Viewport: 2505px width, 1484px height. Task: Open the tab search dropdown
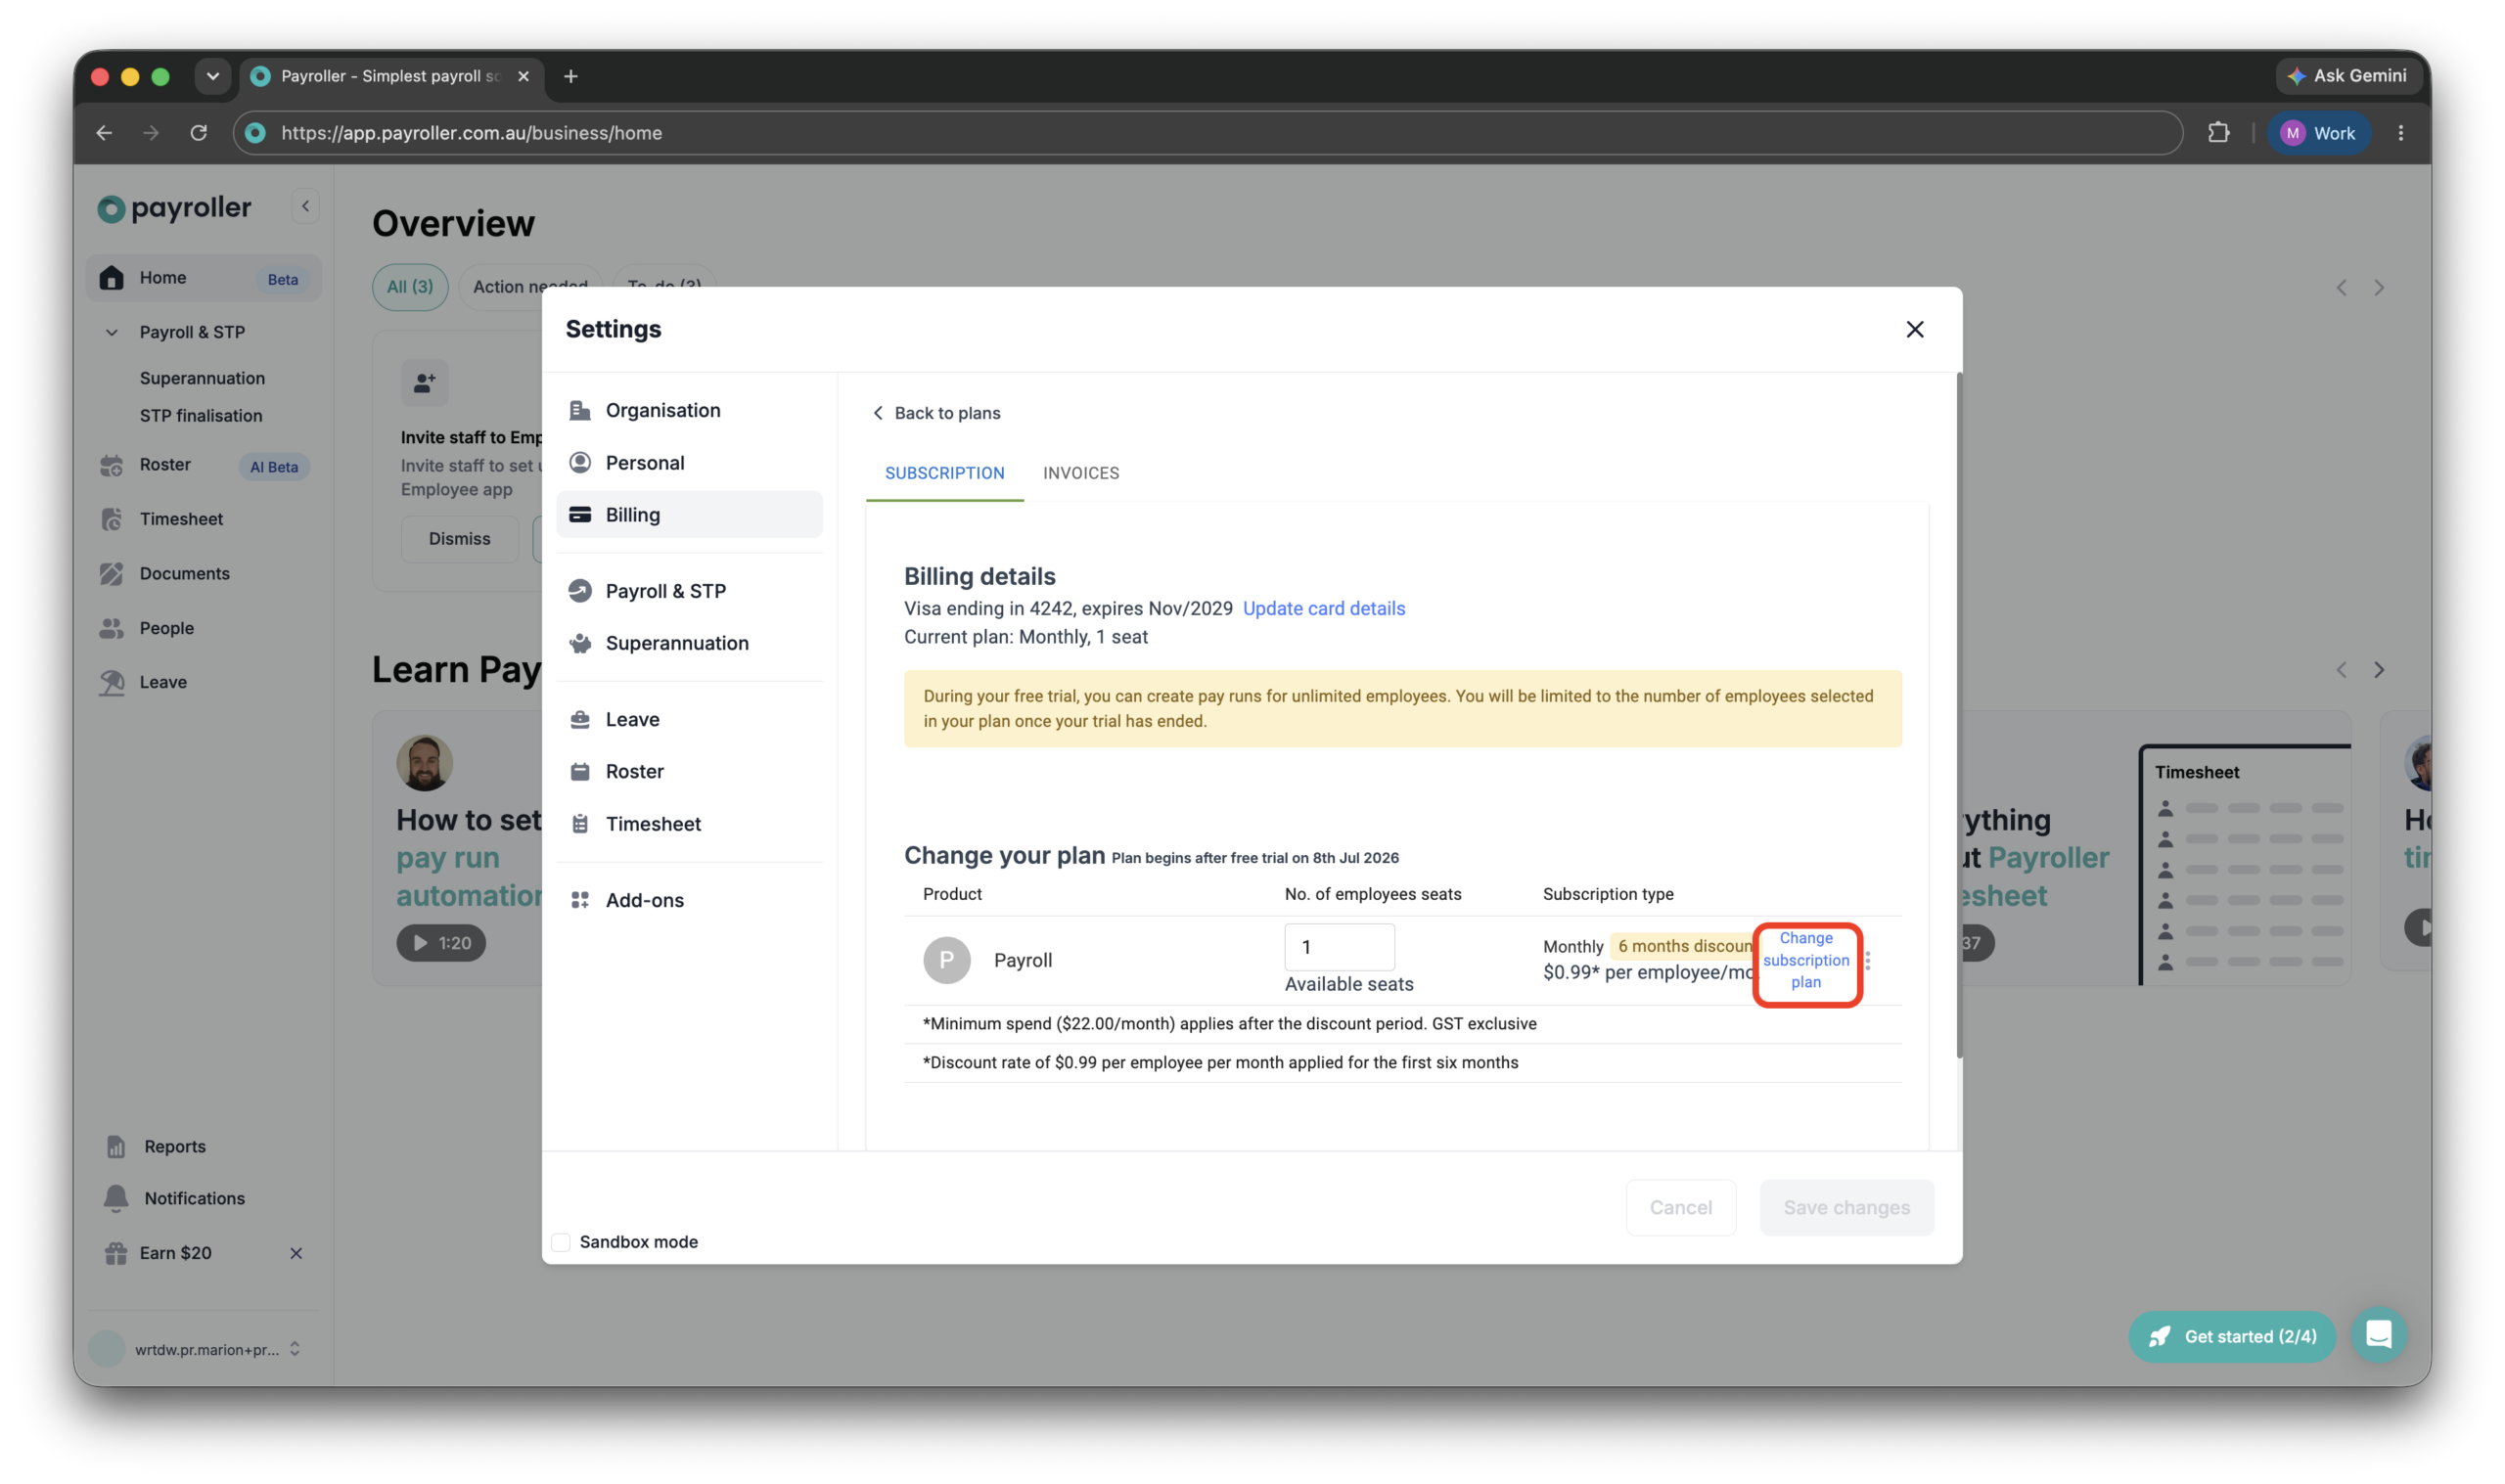(213, 76)
